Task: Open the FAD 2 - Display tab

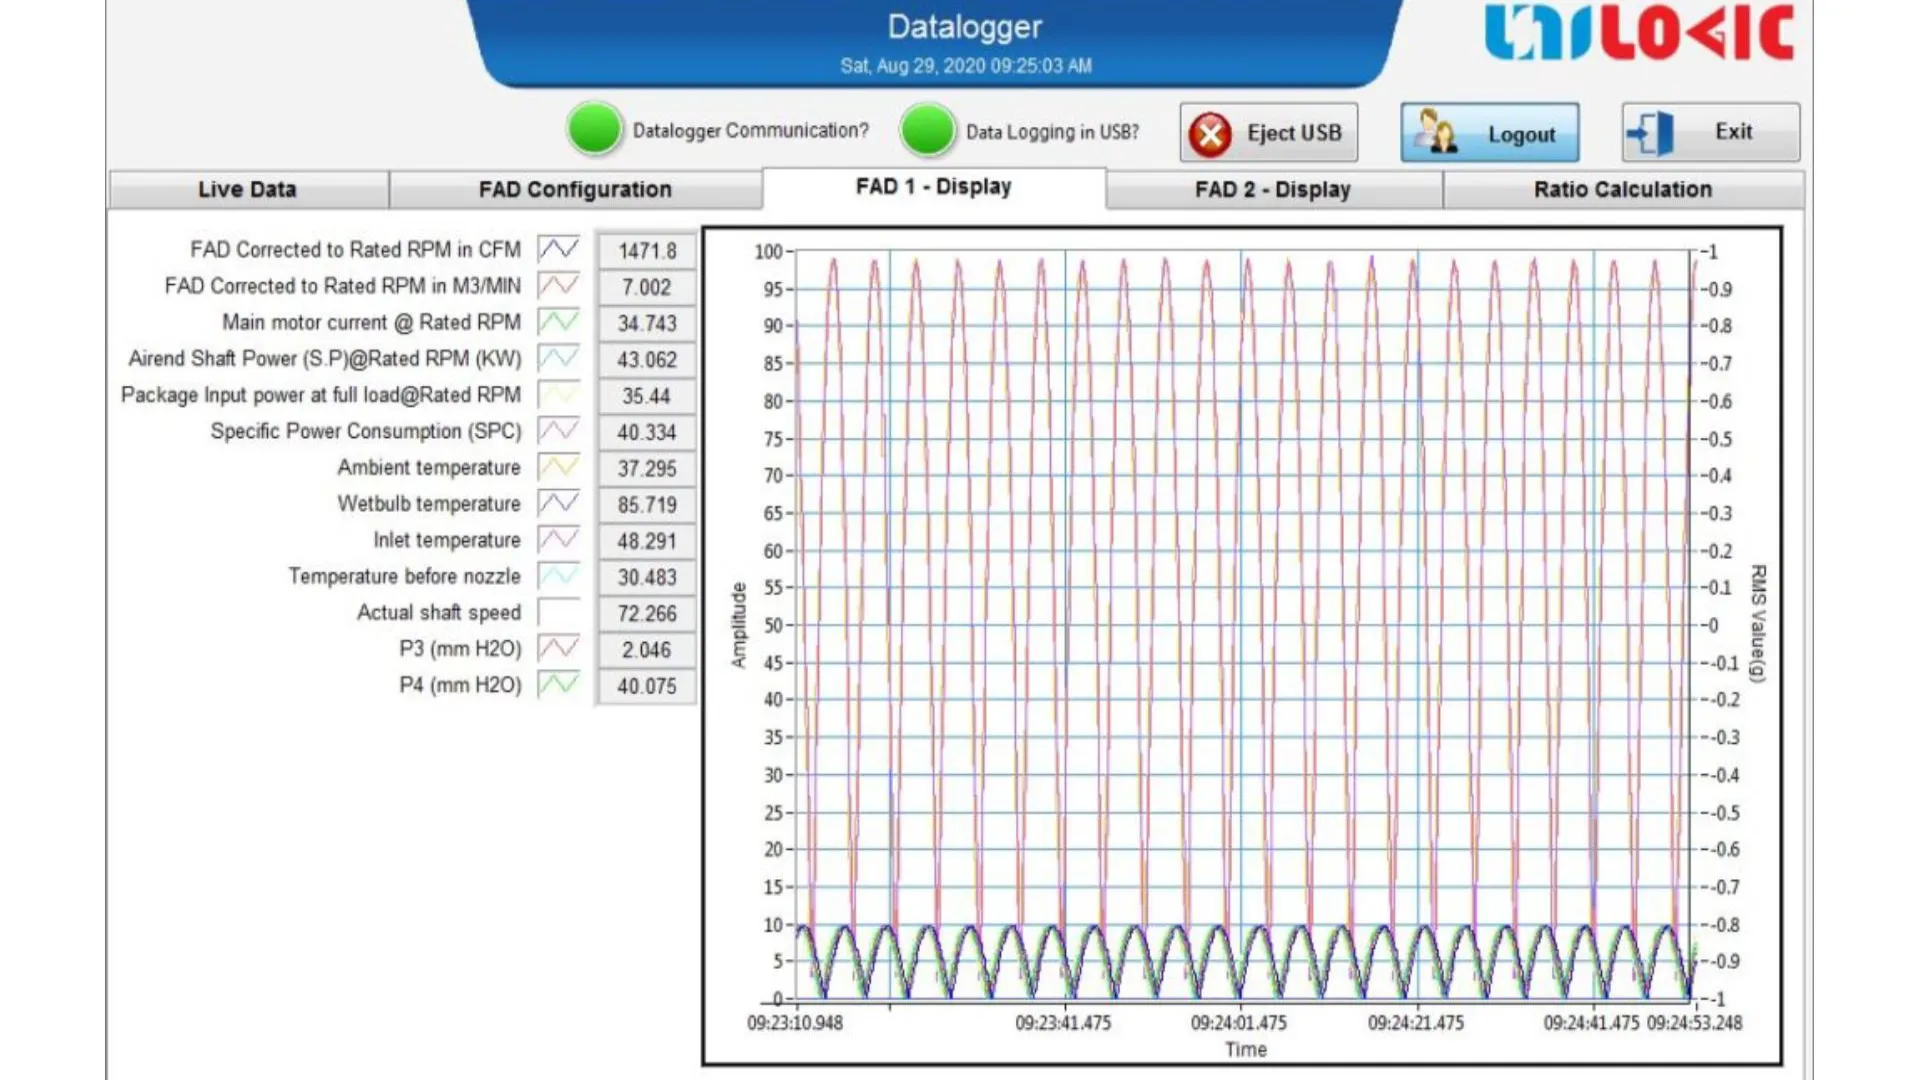Action: click(x=1272, y=190)
